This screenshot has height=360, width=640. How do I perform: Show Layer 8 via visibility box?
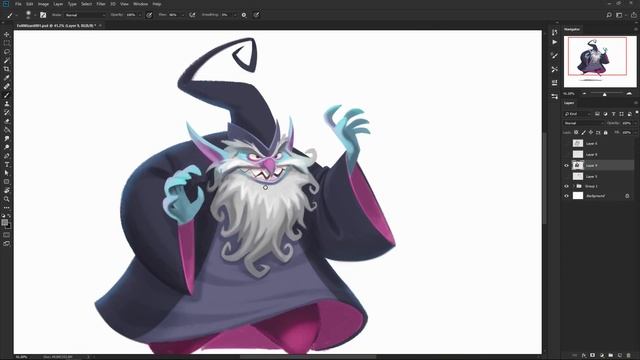point(566,154)
